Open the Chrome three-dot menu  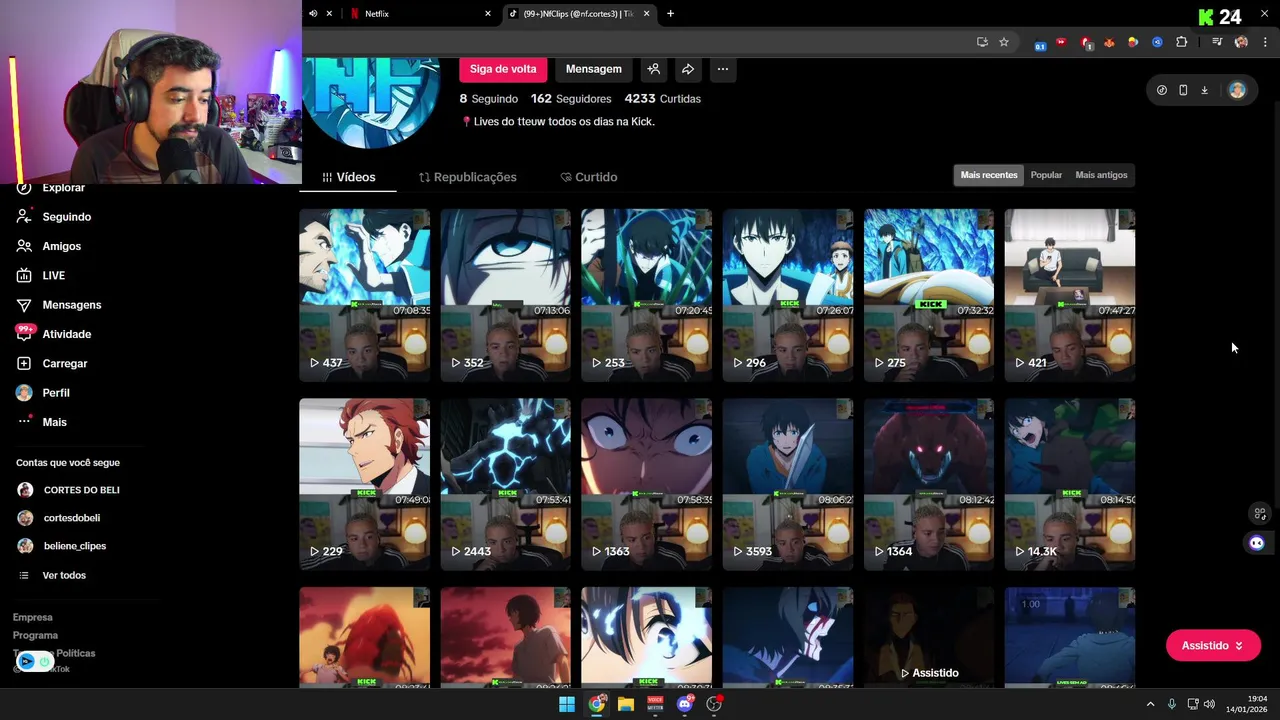1265,42
